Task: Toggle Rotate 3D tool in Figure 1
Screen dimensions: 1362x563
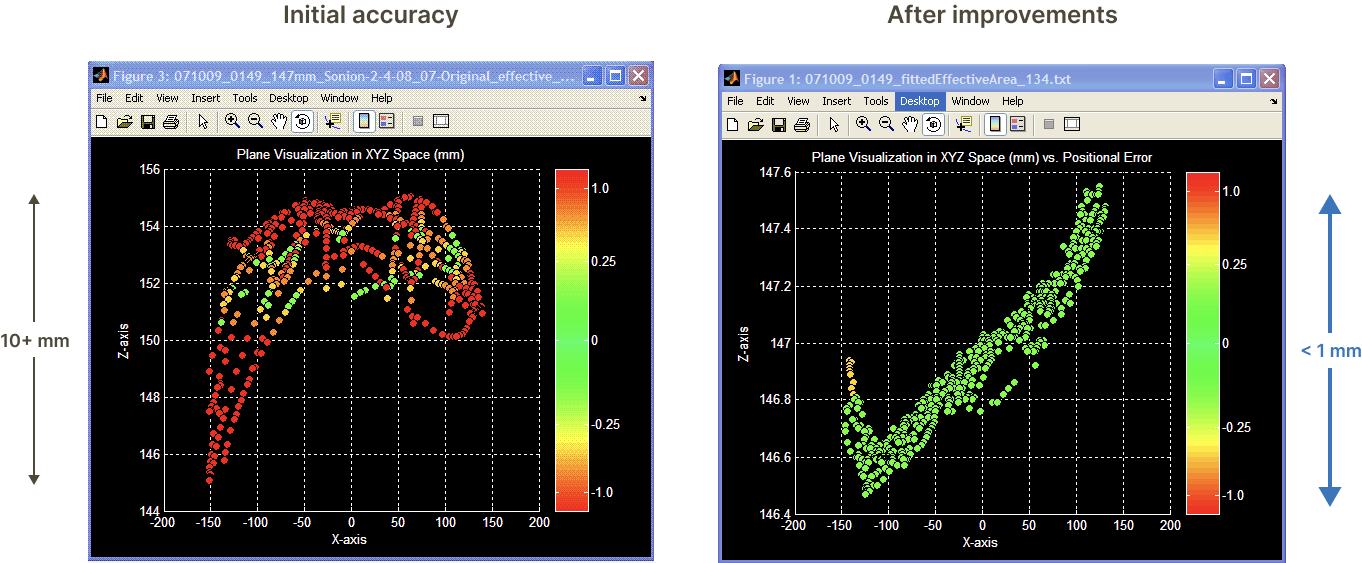Action: [933, 124]
